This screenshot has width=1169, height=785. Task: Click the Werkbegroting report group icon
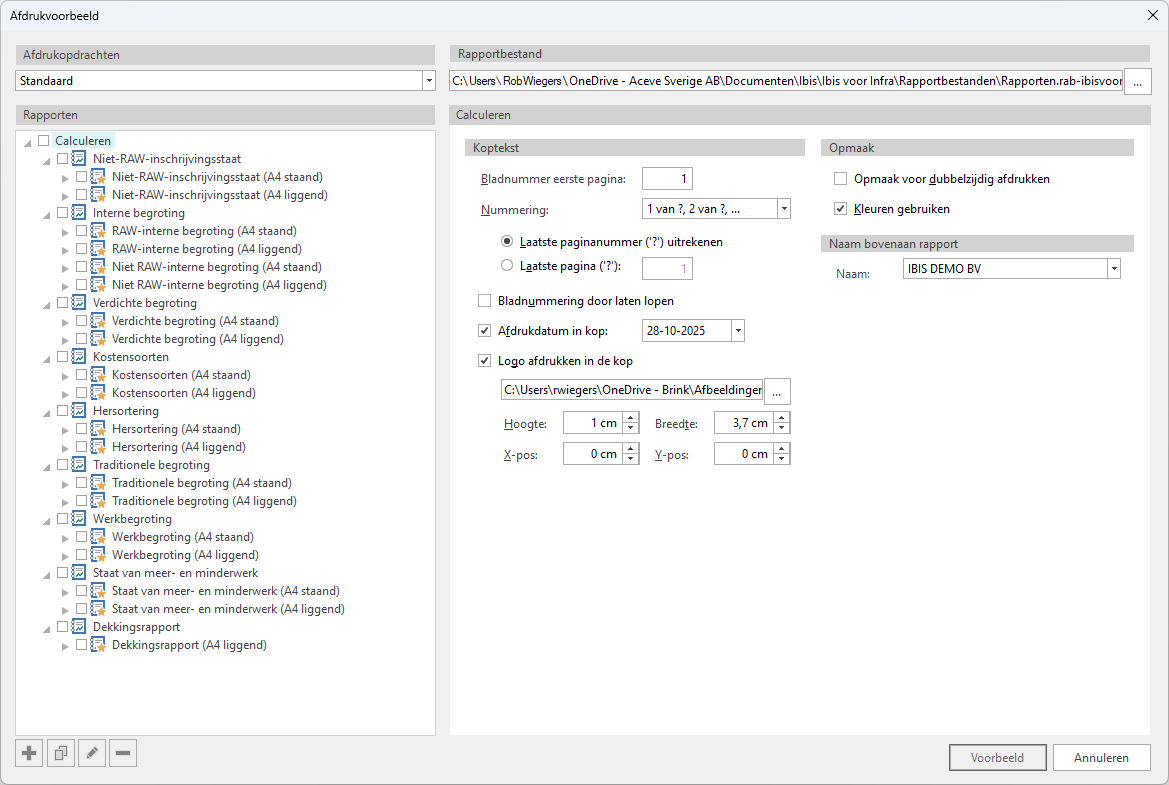79,519
